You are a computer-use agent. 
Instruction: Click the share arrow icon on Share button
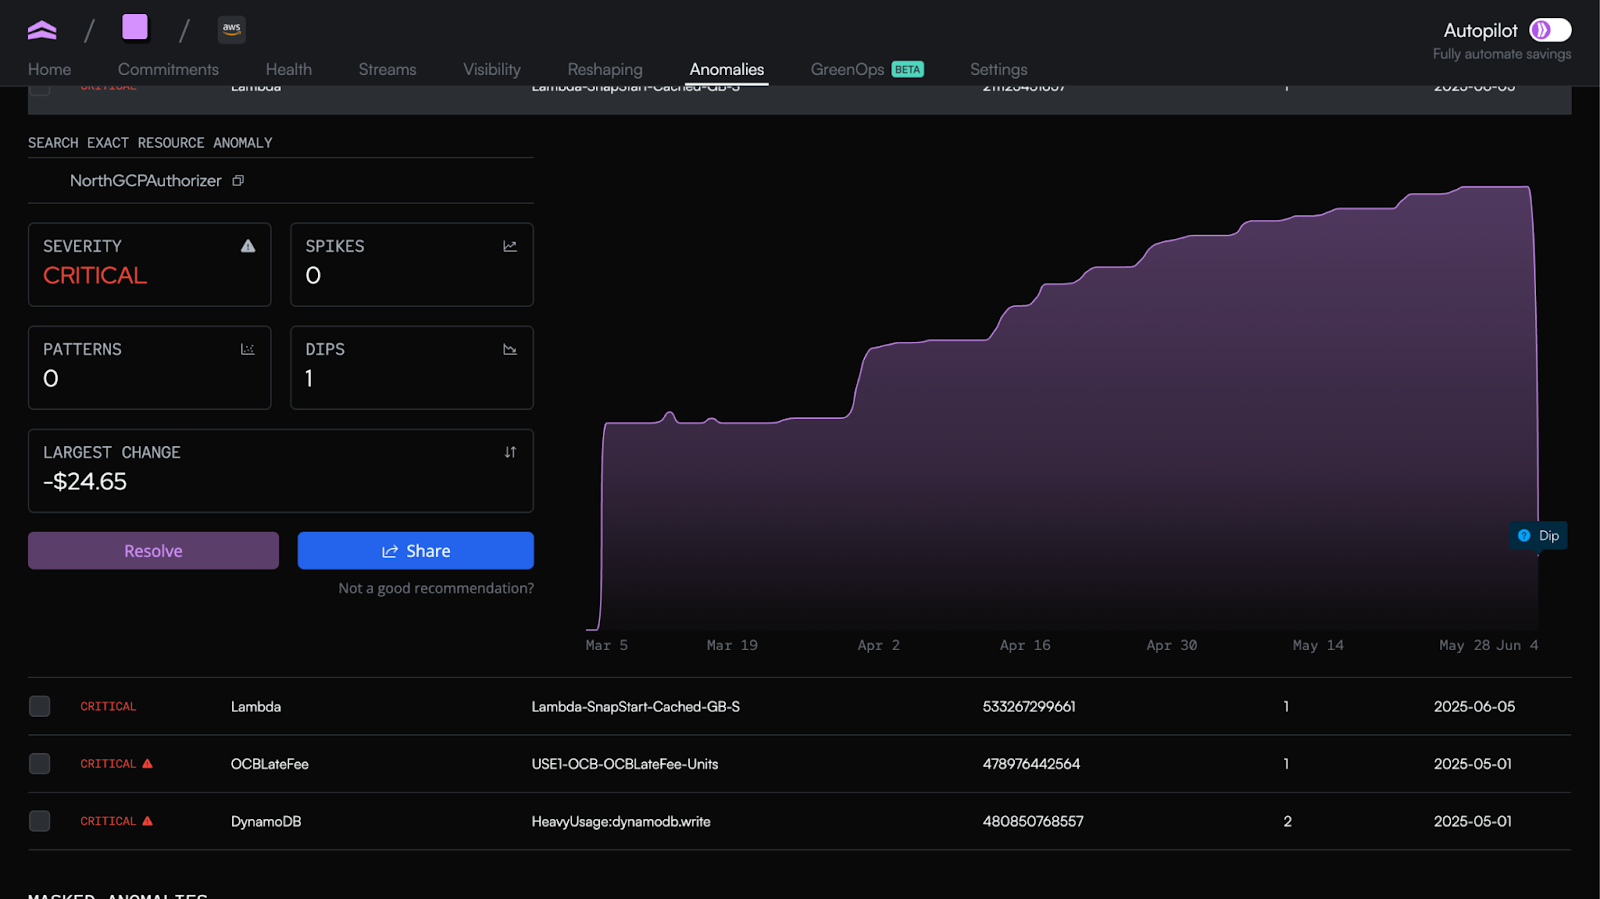(390, 551)
